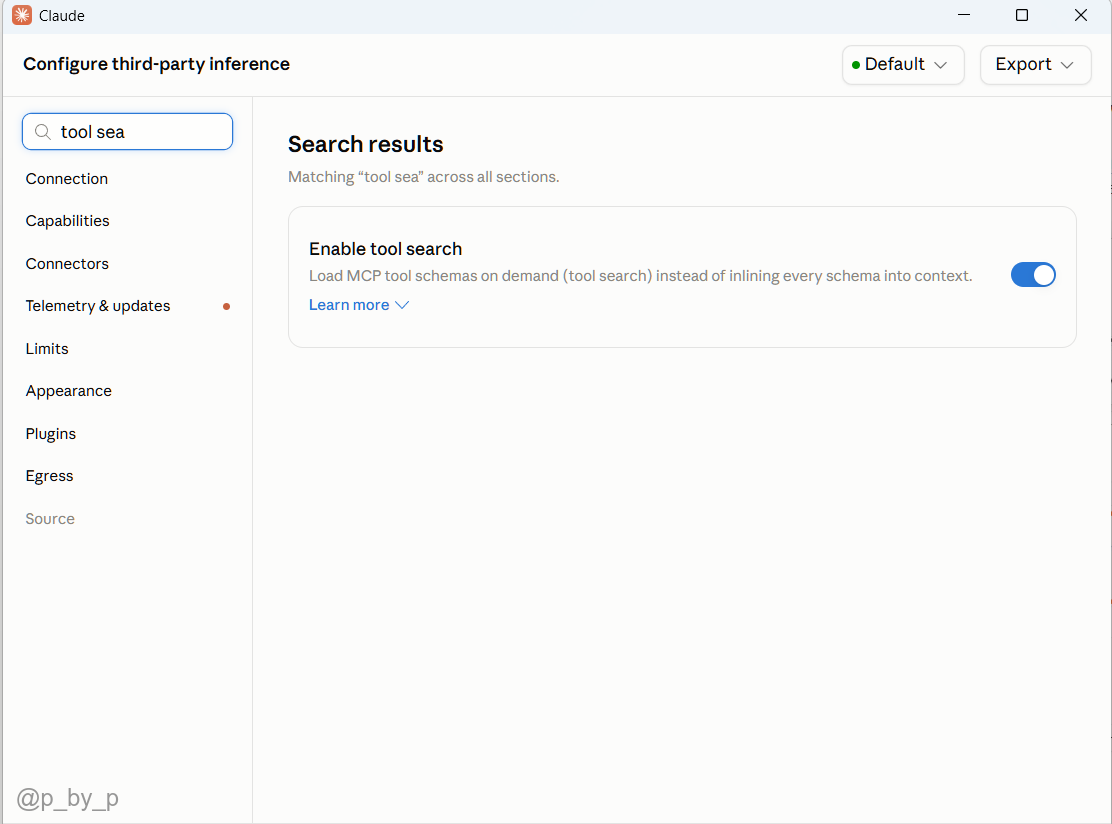Image resolution: width=1112 pixels, height=824 pixels.
Task: Open the Source section
Action: [x=50, y=519]
